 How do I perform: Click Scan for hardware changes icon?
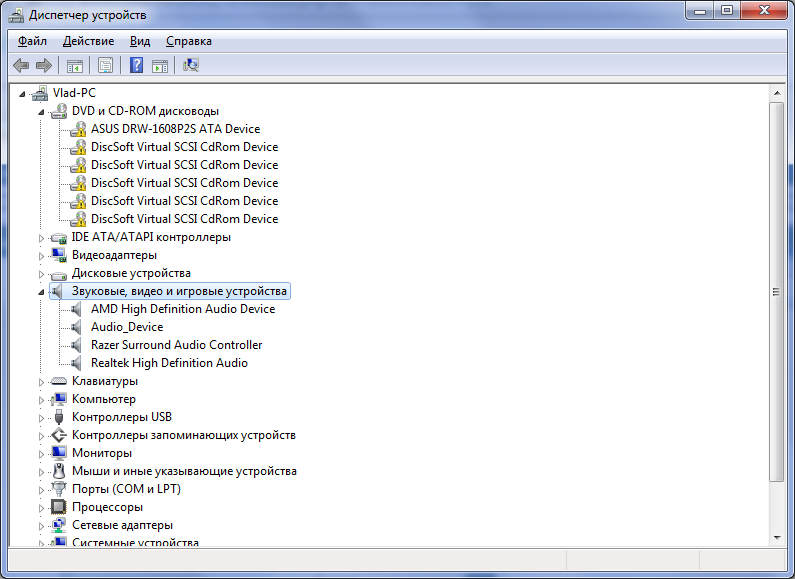point(191,65)
